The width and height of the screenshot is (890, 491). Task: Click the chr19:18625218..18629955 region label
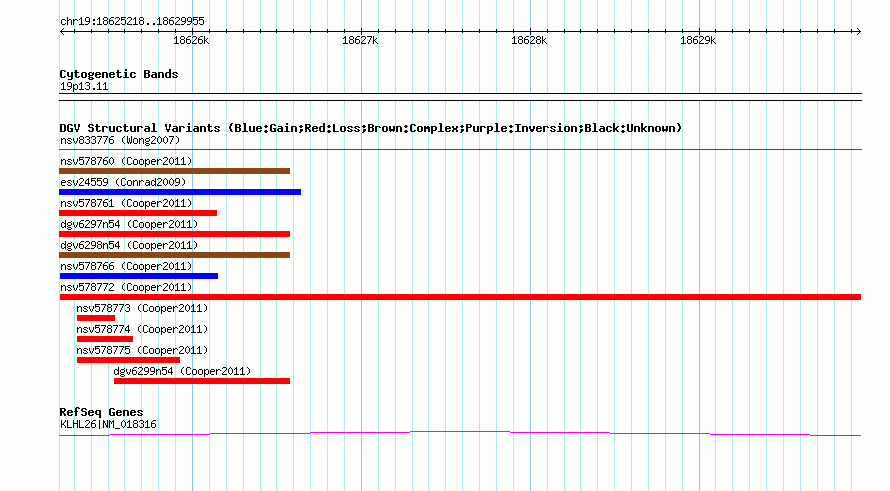pos(132,22)
